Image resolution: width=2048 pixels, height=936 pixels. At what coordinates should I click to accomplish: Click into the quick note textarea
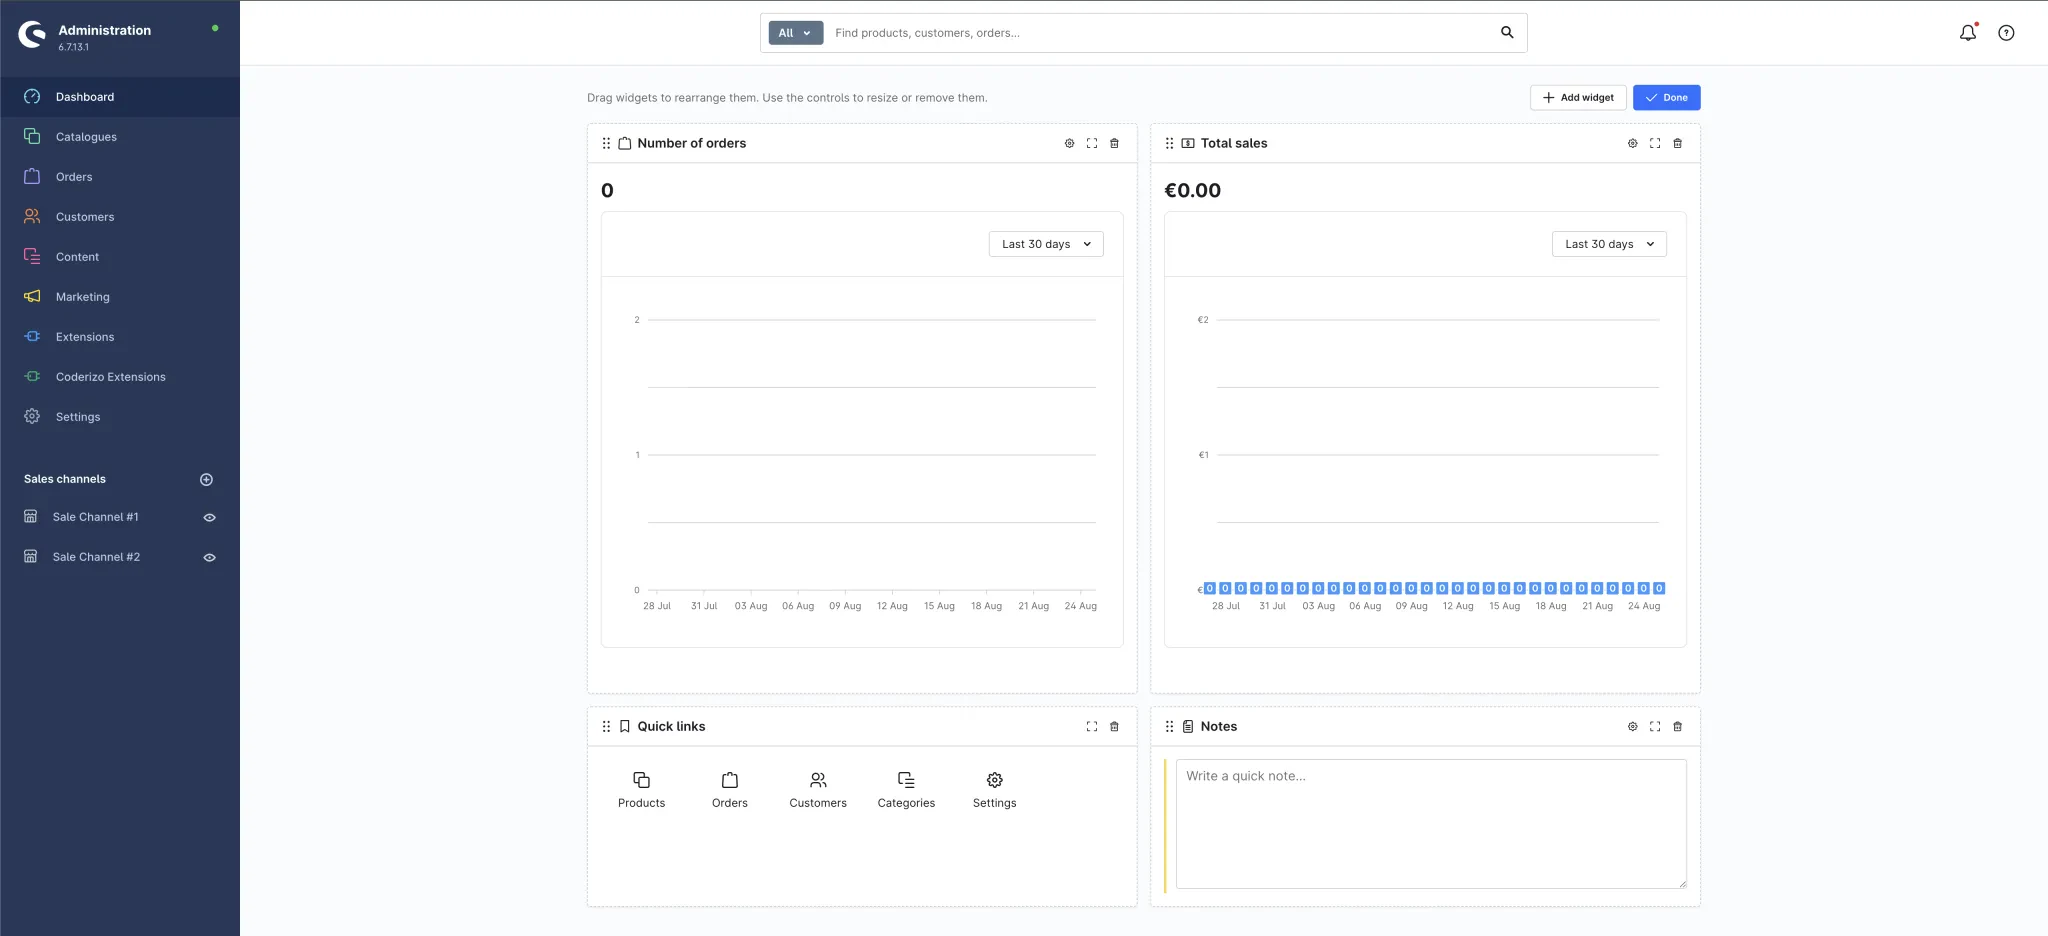[x=1431, y=823]
